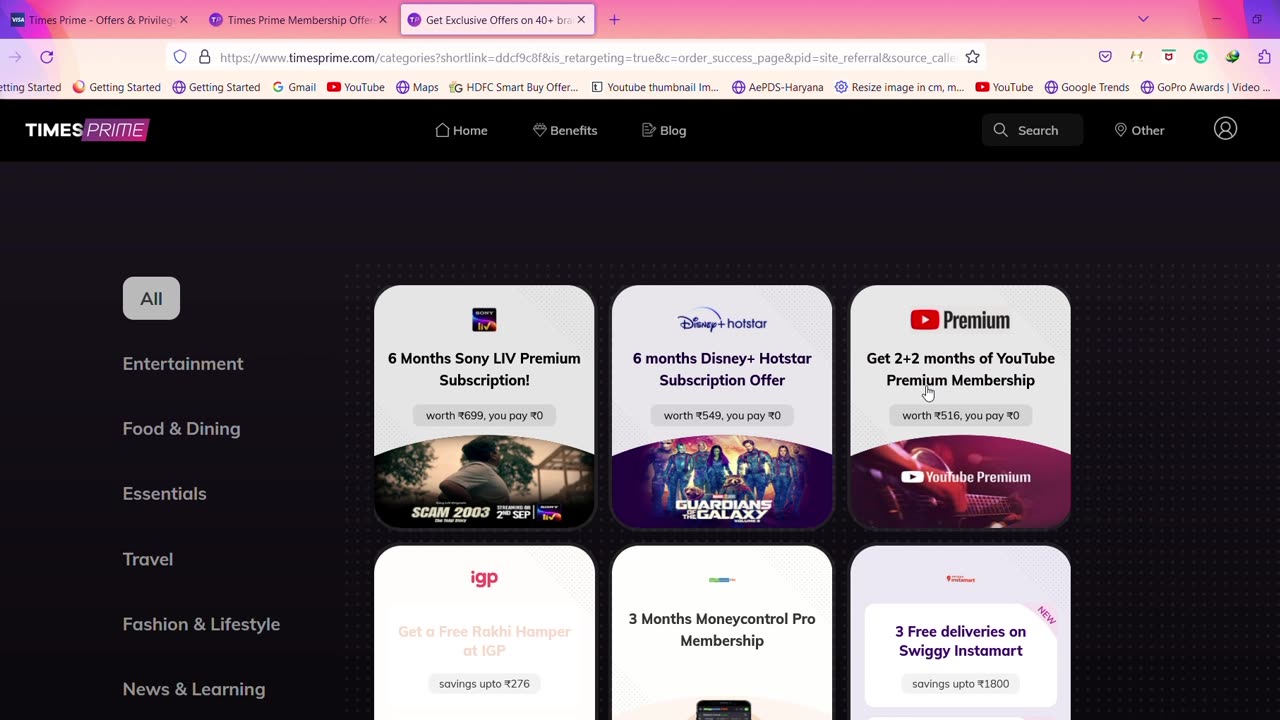Open the Home nav link

point(461,130)
